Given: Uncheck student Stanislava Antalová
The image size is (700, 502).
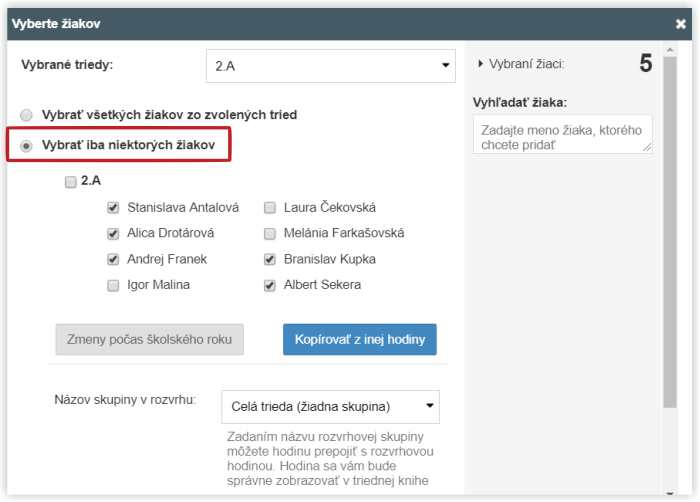Looking at the screenshot, I should click(x=114, y=208).
